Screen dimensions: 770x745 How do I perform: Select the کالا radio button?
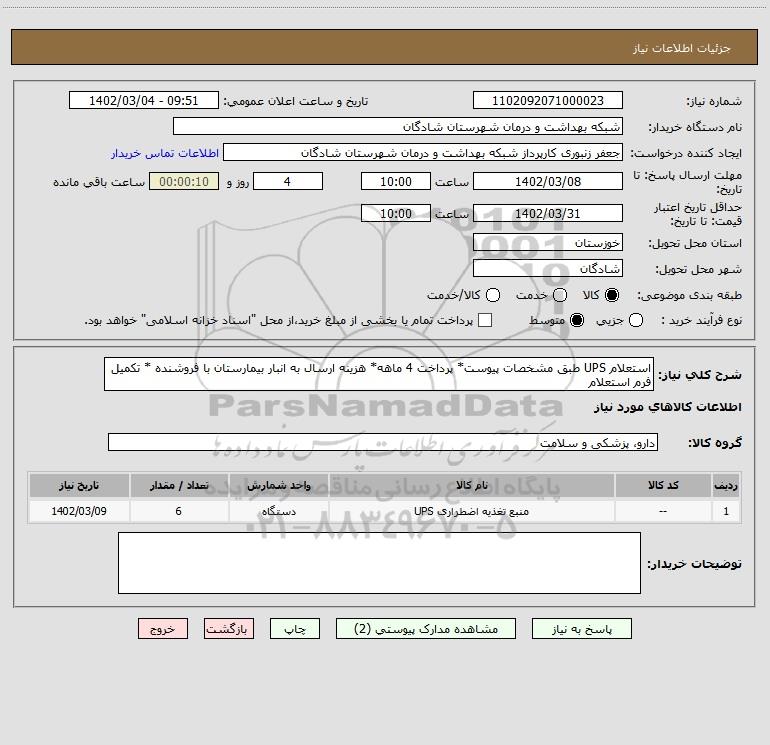612,295
